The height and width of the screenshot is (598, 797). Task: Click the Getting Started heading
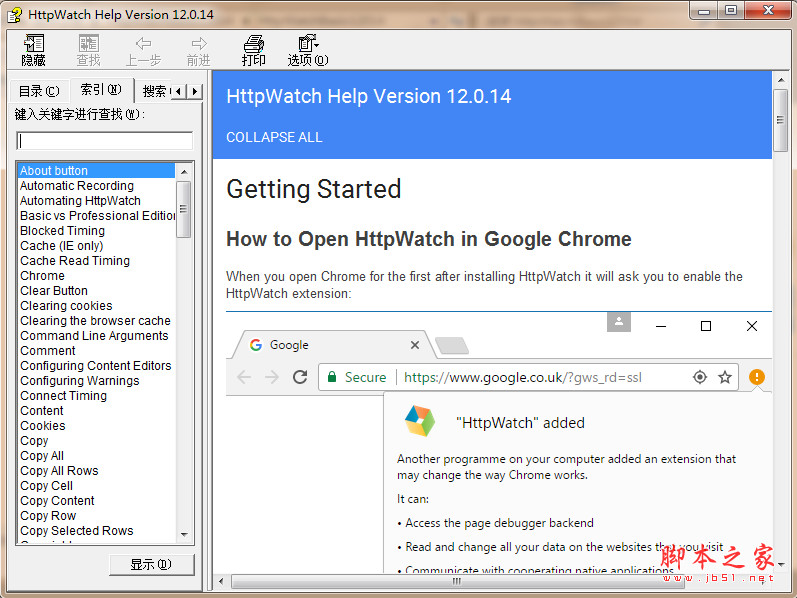click(x=314, y=189)
